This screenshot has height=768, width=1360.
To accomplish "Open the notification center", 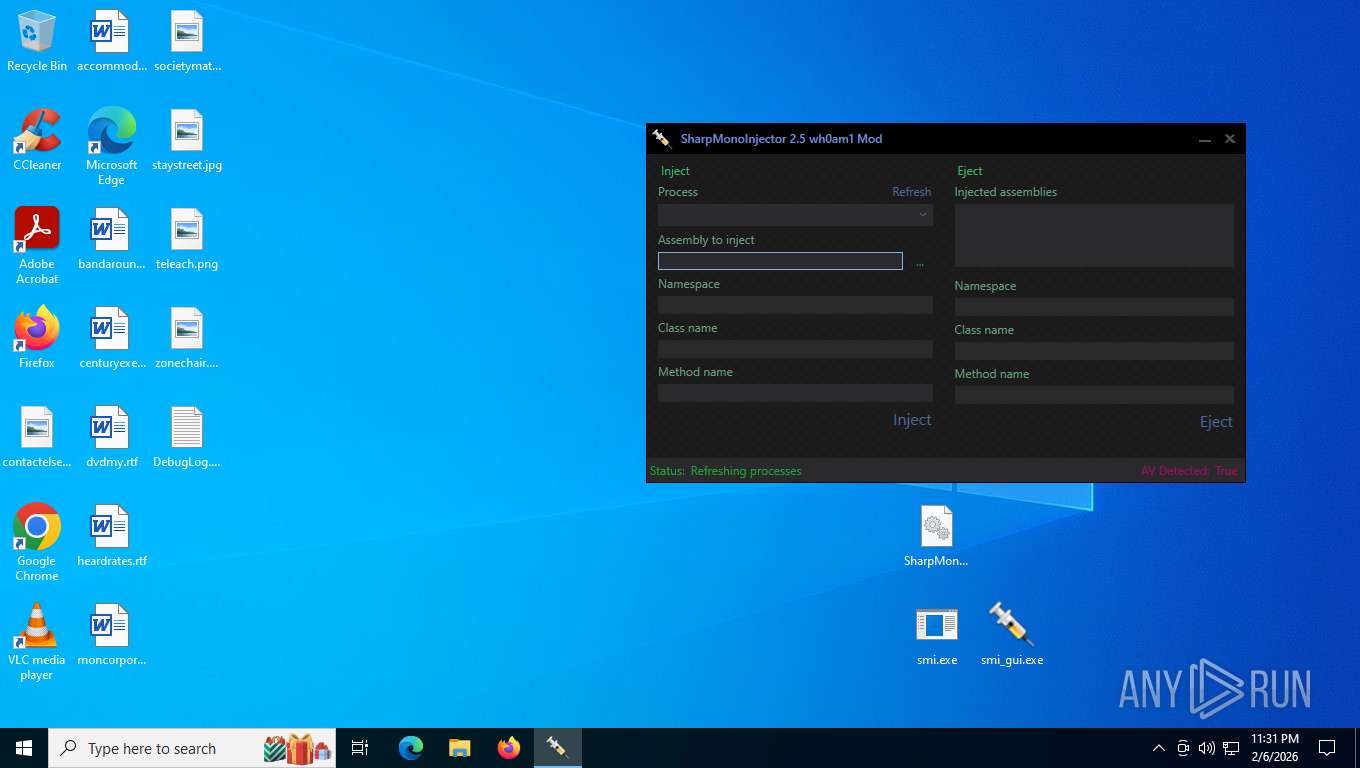I will tap(1327, 748).
